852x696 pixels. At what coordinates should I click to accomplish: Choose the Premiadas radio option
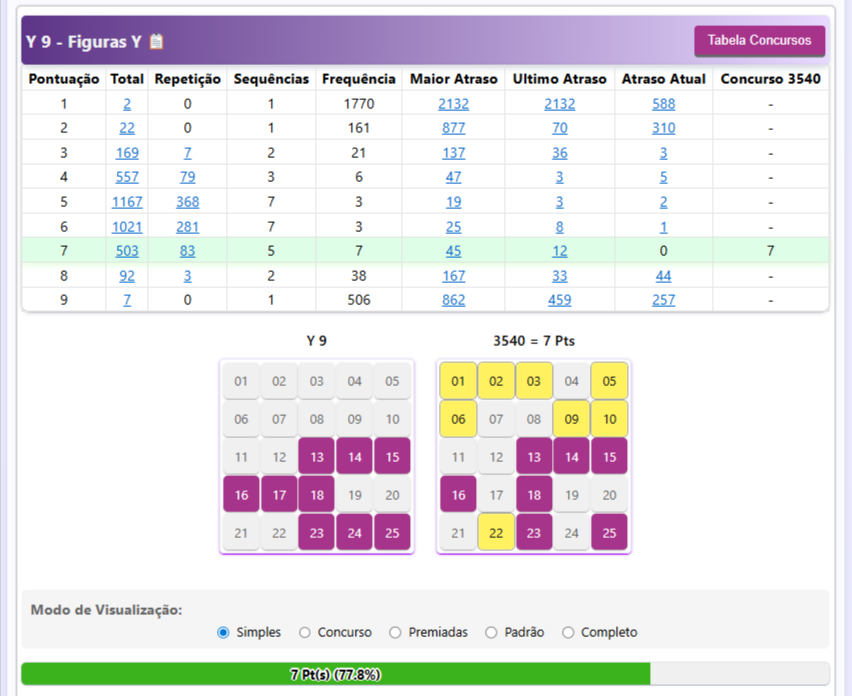click(395, 632)
